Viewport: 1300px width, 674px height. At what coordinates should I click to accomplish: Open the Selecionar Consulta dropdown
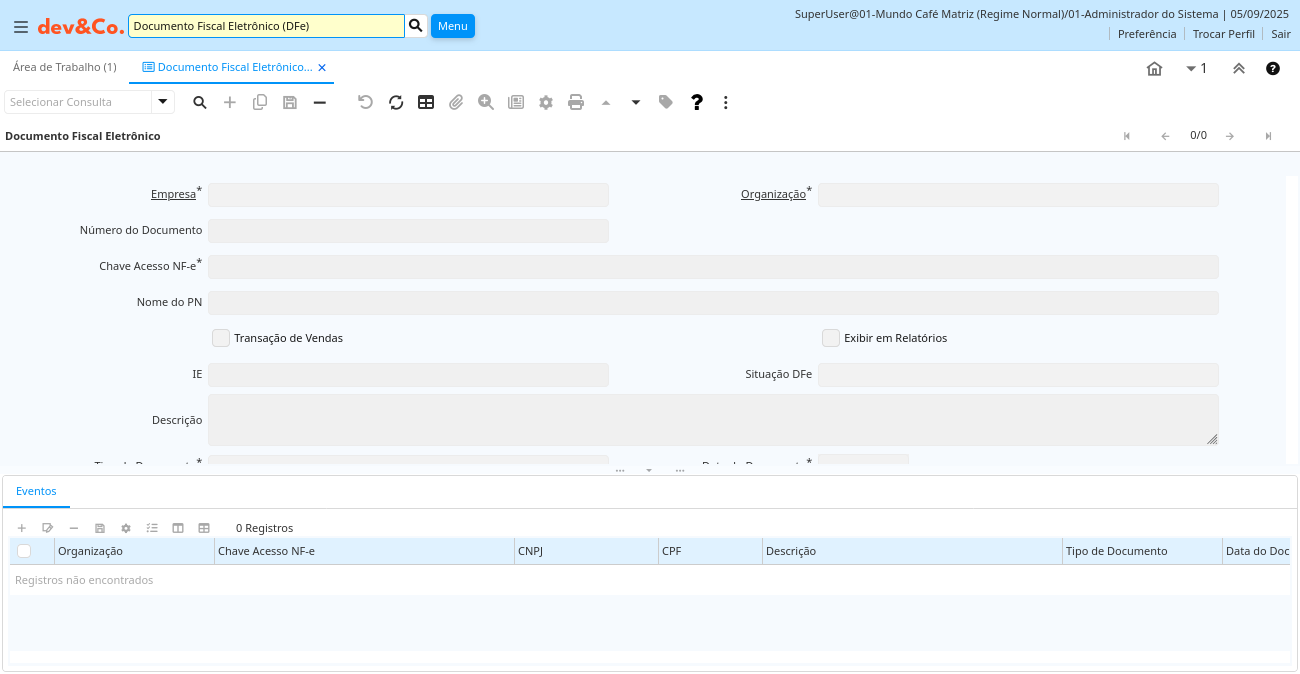point(163,102)
